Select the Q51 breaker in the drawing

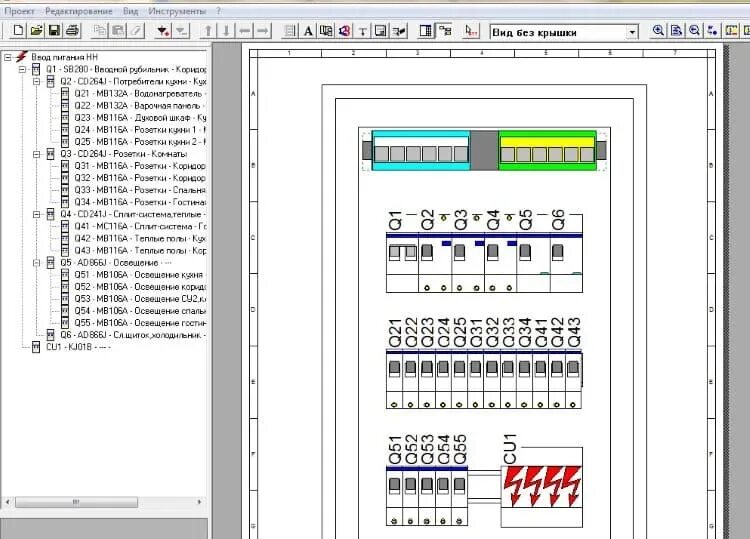tap(394, 496)
